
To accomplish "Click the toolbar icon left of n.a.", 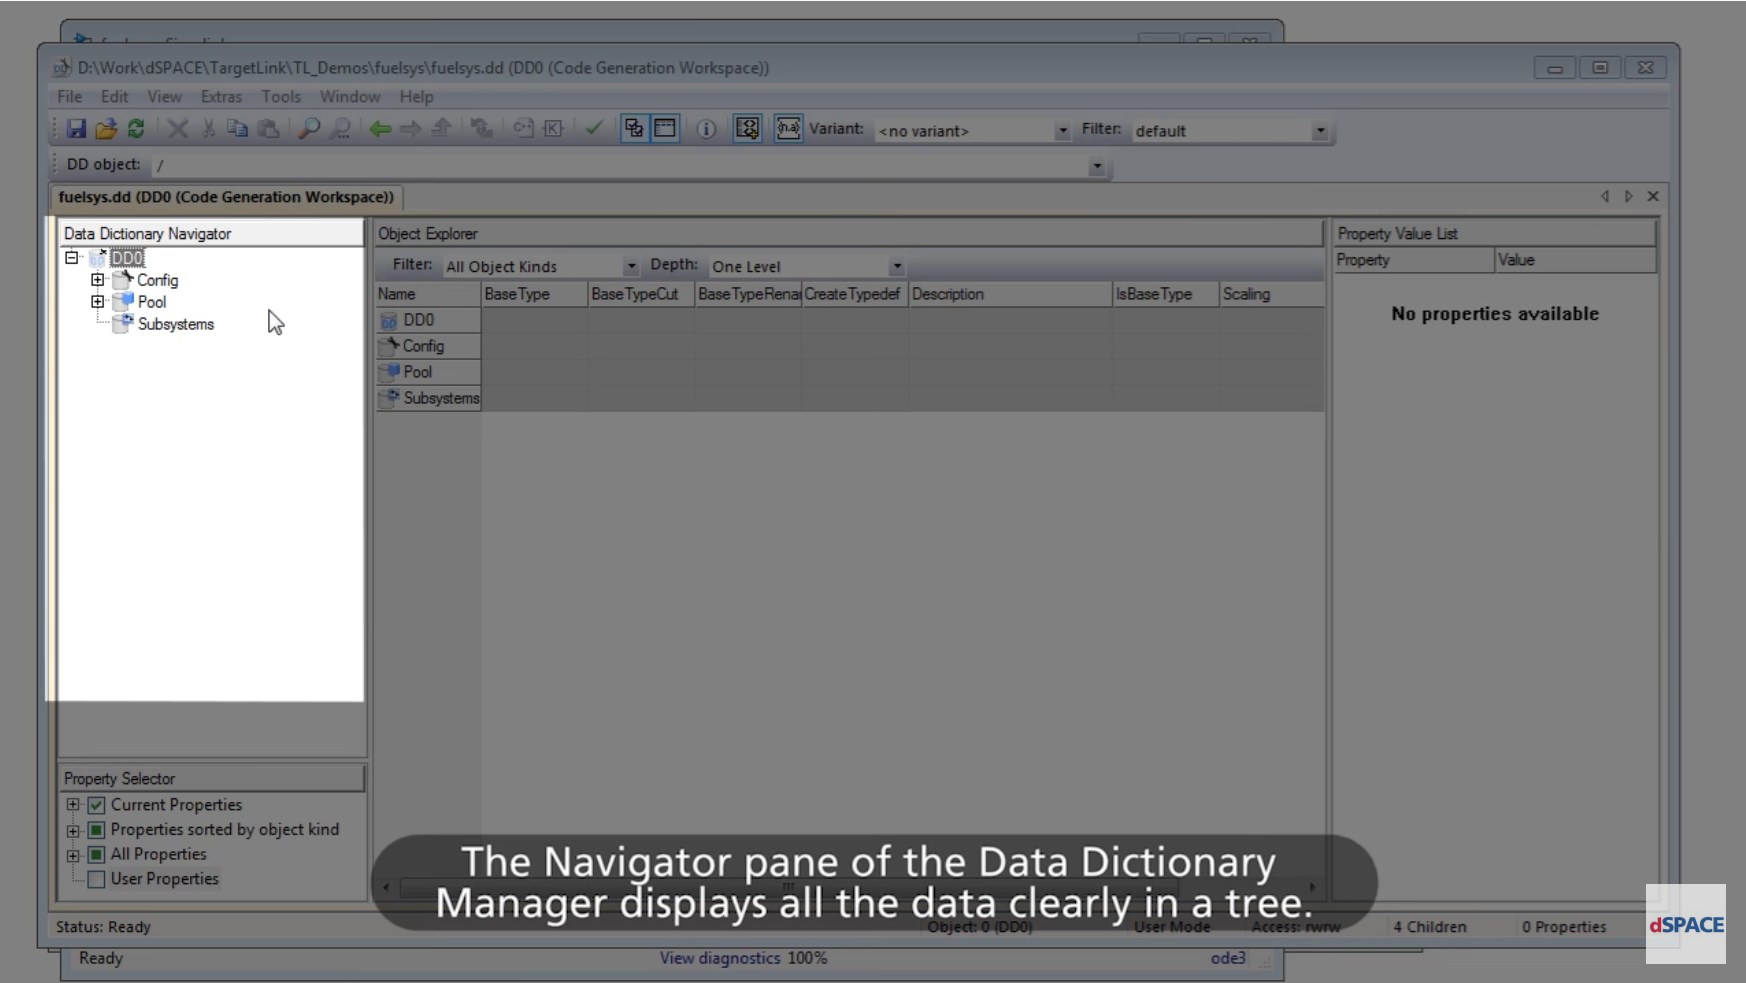I will [747, 129].
